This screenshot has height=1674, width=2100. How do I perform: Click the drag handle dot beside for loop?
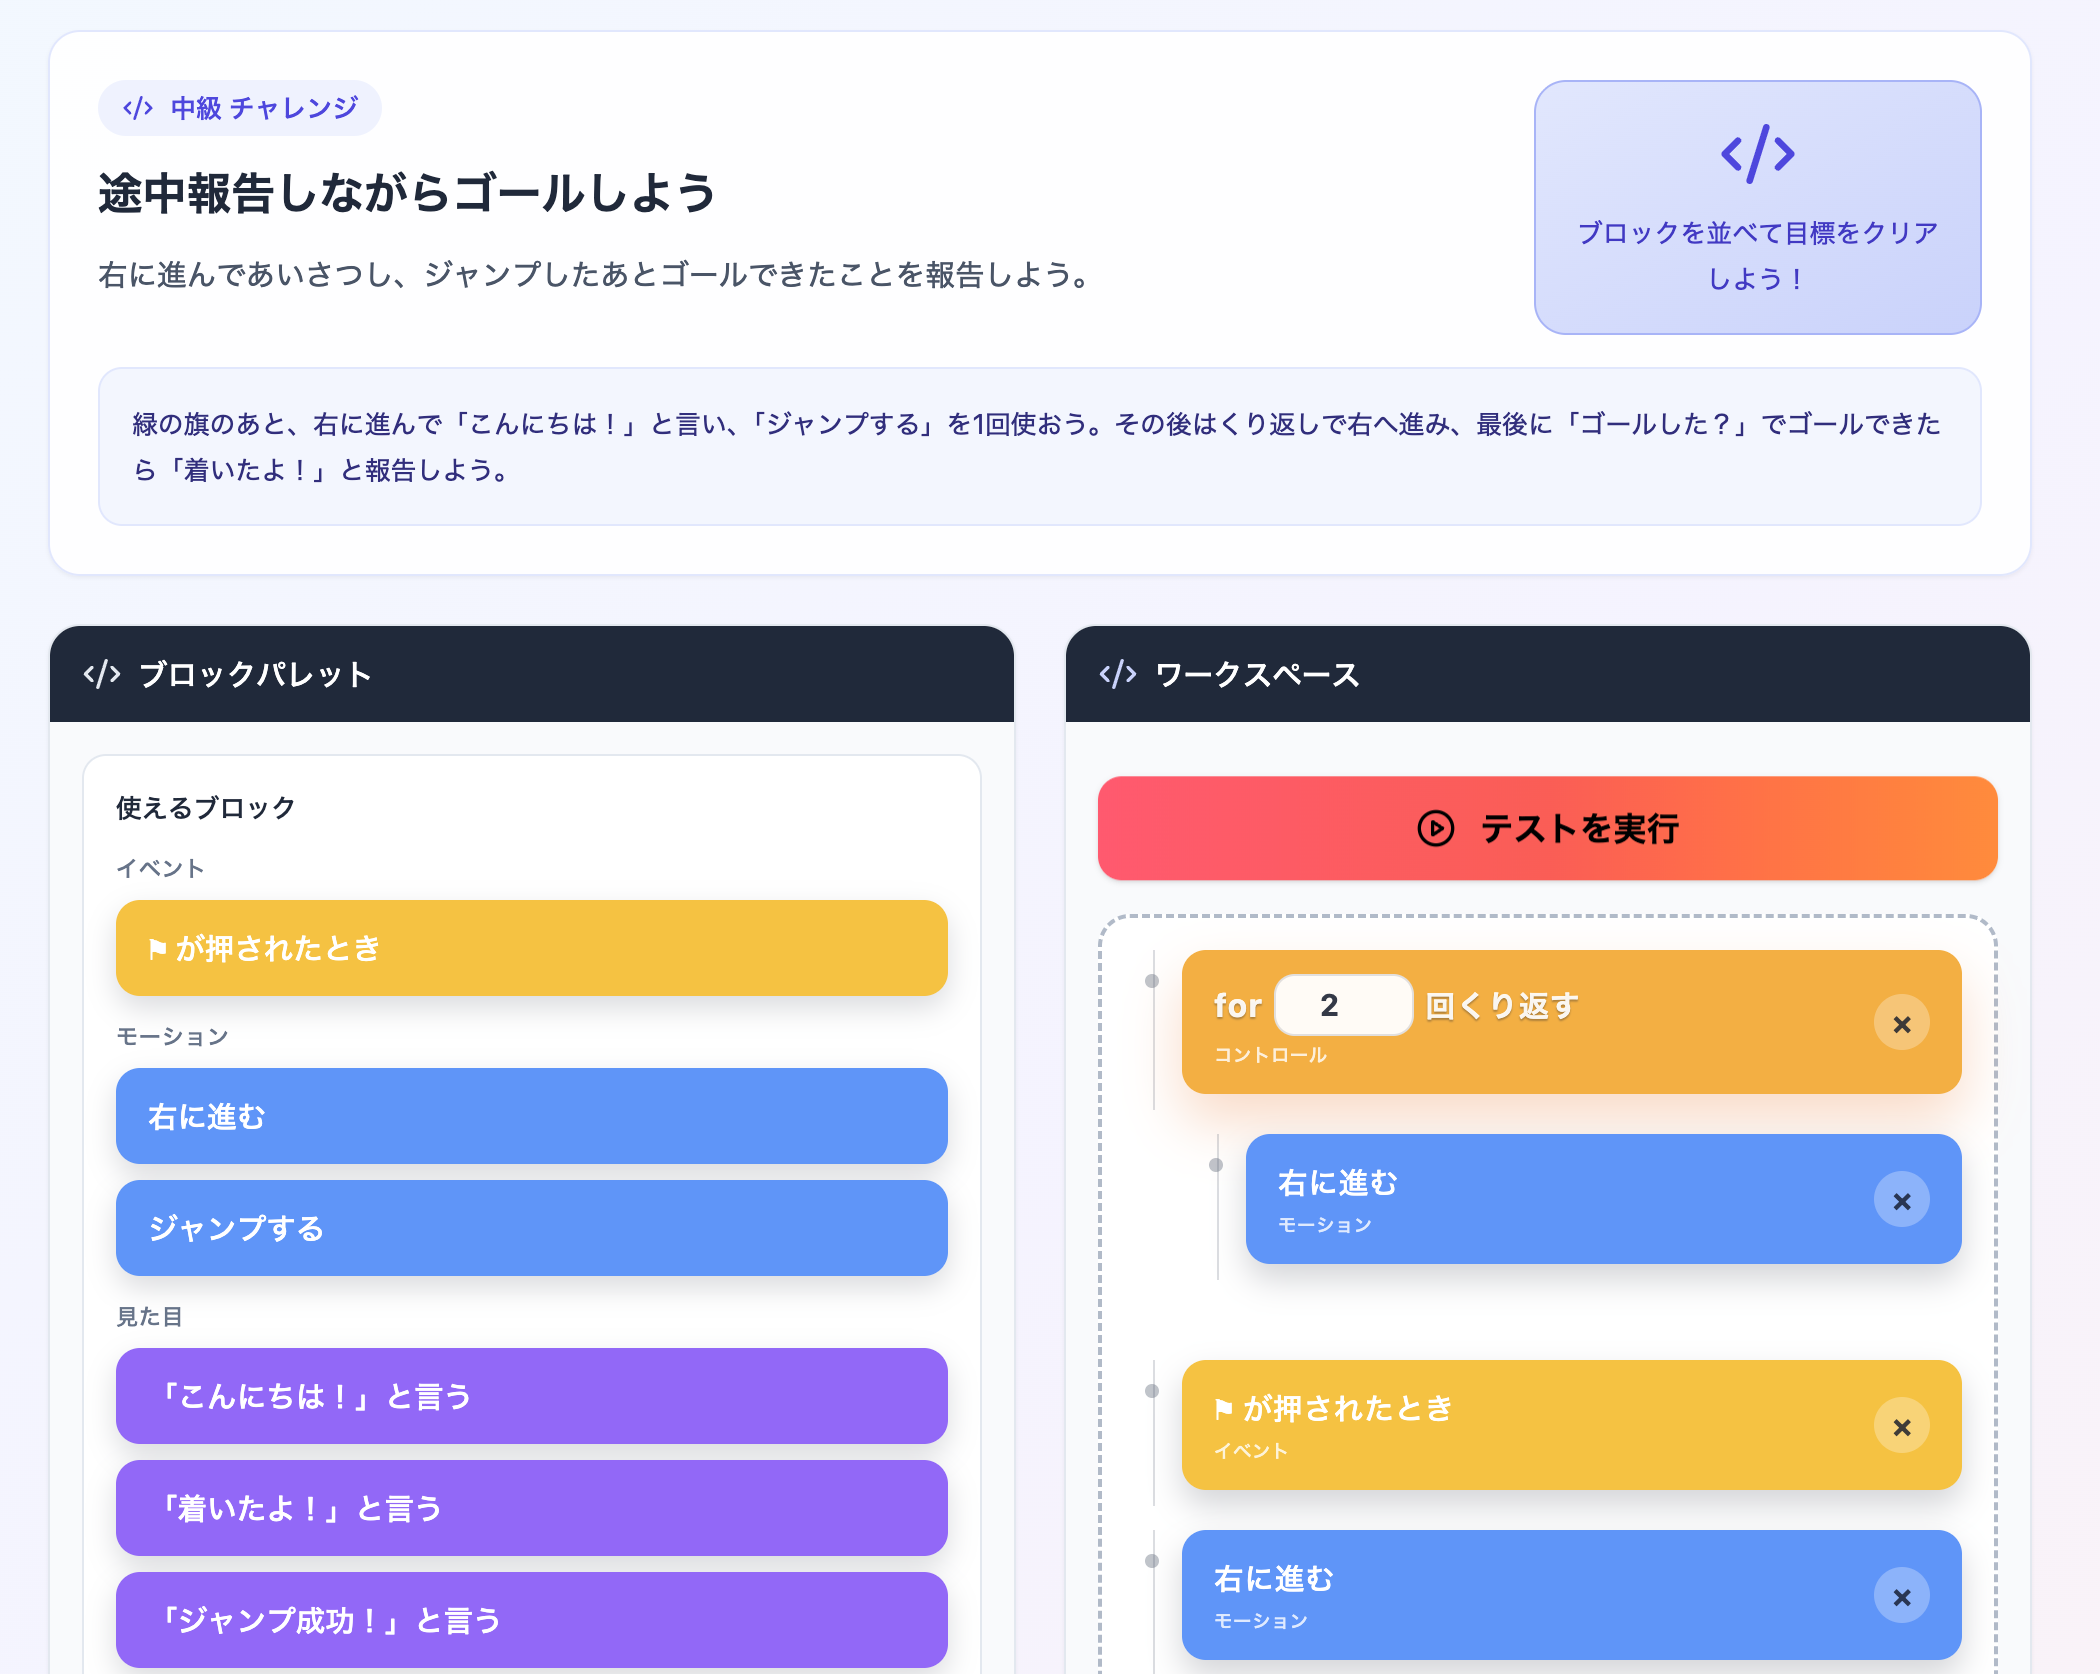1152,981
